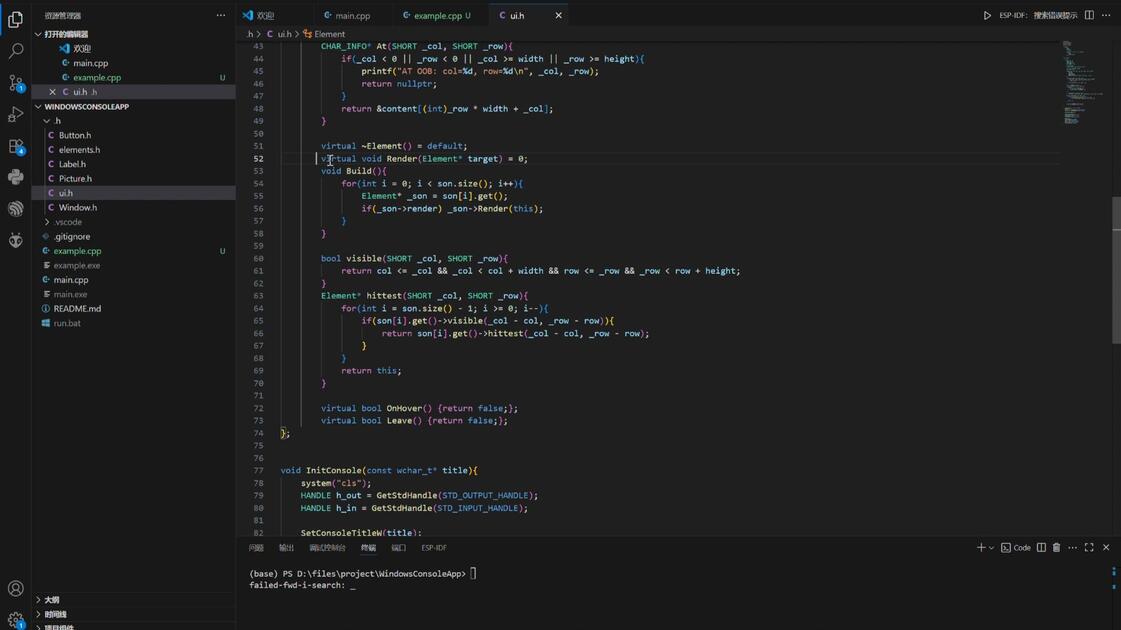1121x630 pixels.
Task: Open the alien-head icon view in the activity bar
Action: tap(15, 240)
